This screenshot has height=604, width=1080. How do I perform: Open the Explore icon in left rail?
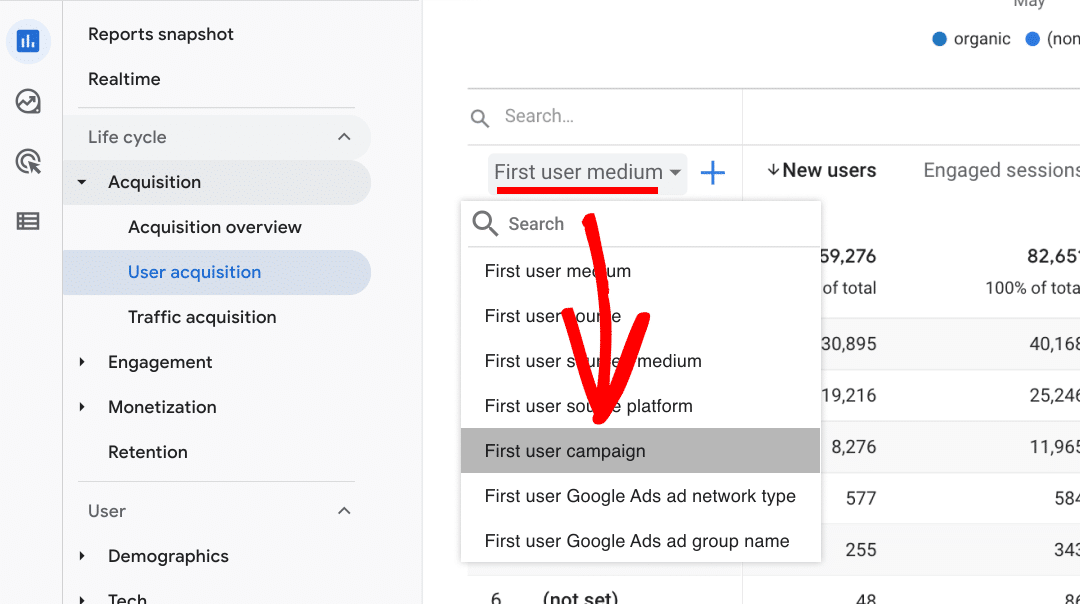point(28,101)
